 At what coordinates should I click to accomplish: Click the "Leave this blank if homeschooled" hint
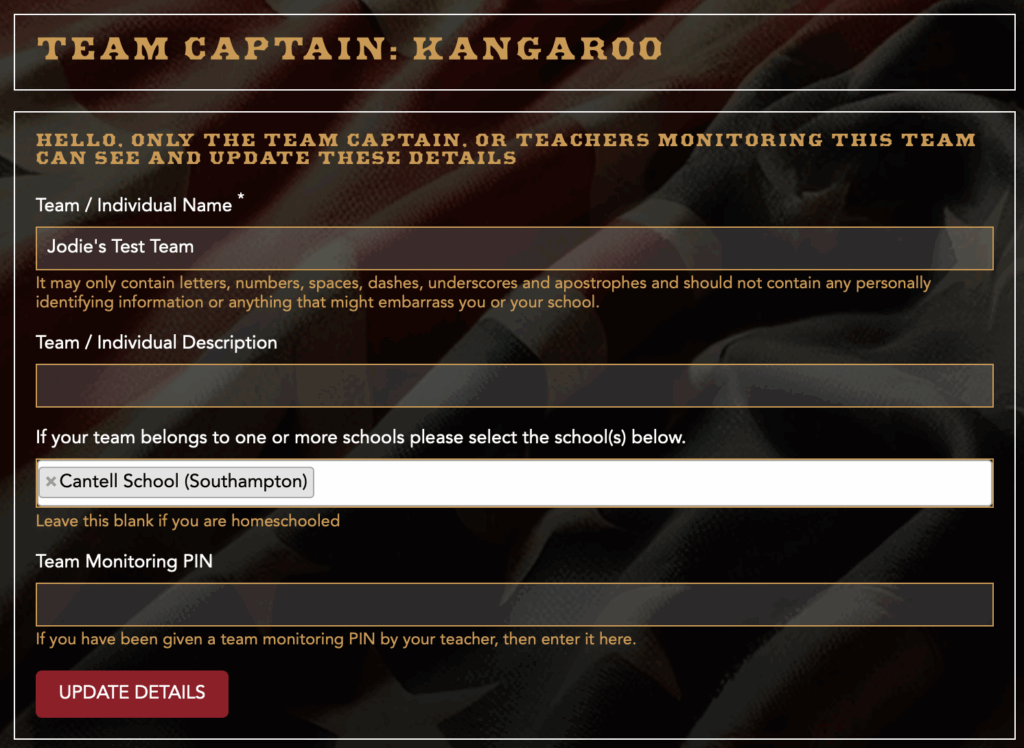click(x=187, y=521)
